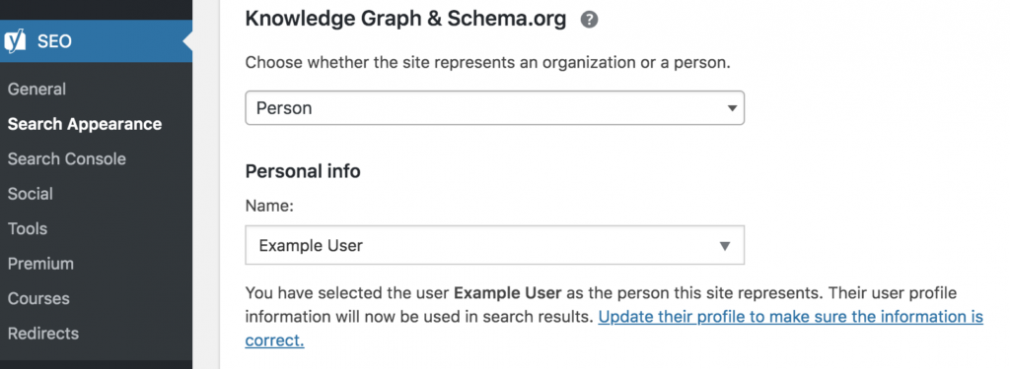Open the Search Console submenu
The height and width of the screenshot is (369, 1010).
pyautogui.click(x=66, y=158)
